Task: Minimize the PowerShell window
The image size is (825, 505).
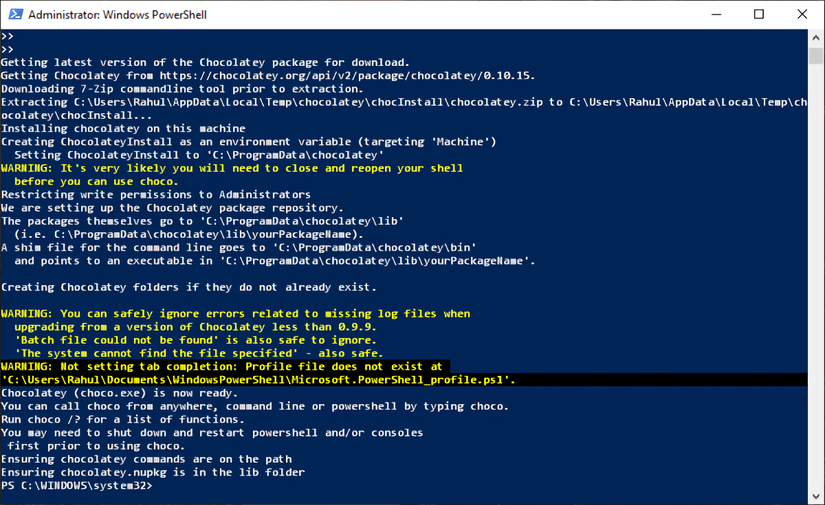Action: [716, 15]
